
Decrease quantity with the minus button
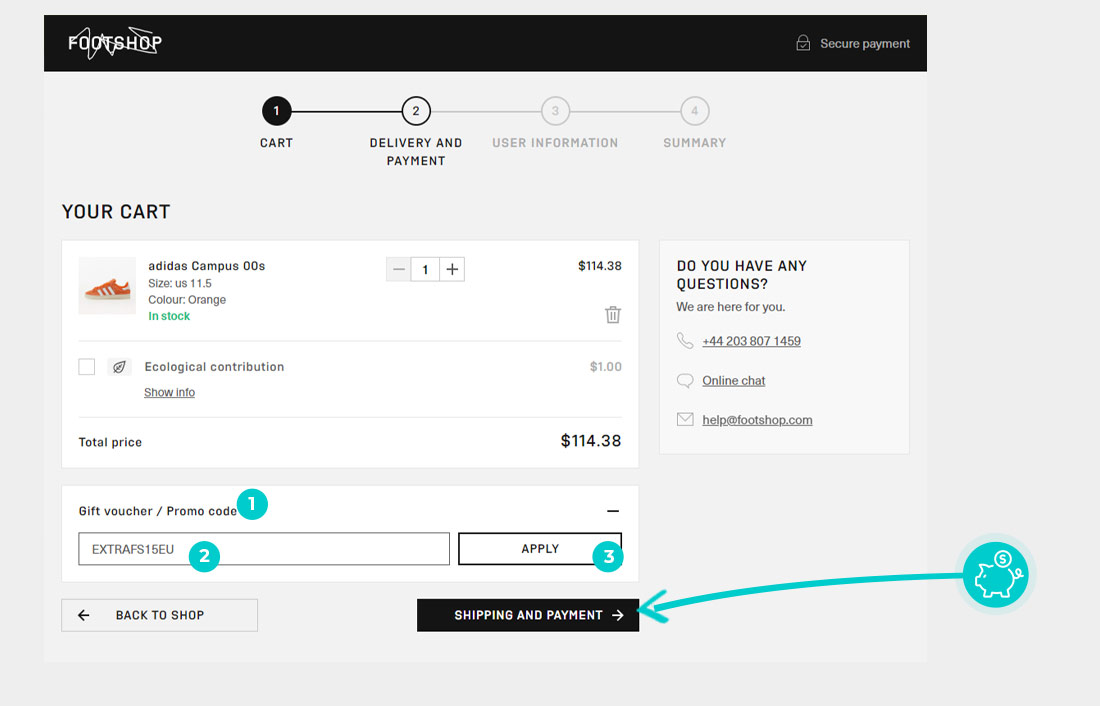399,269
